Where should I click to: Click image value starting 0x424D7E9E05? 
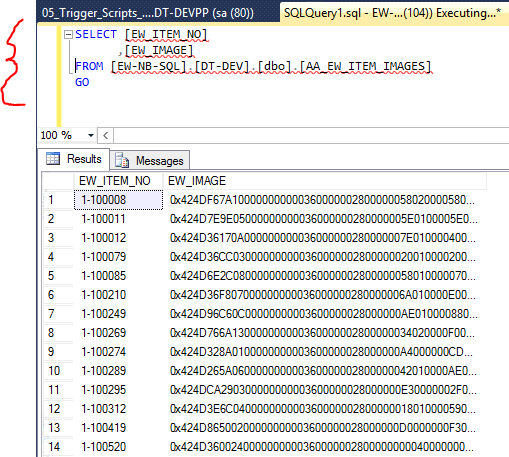pos(325,219)
